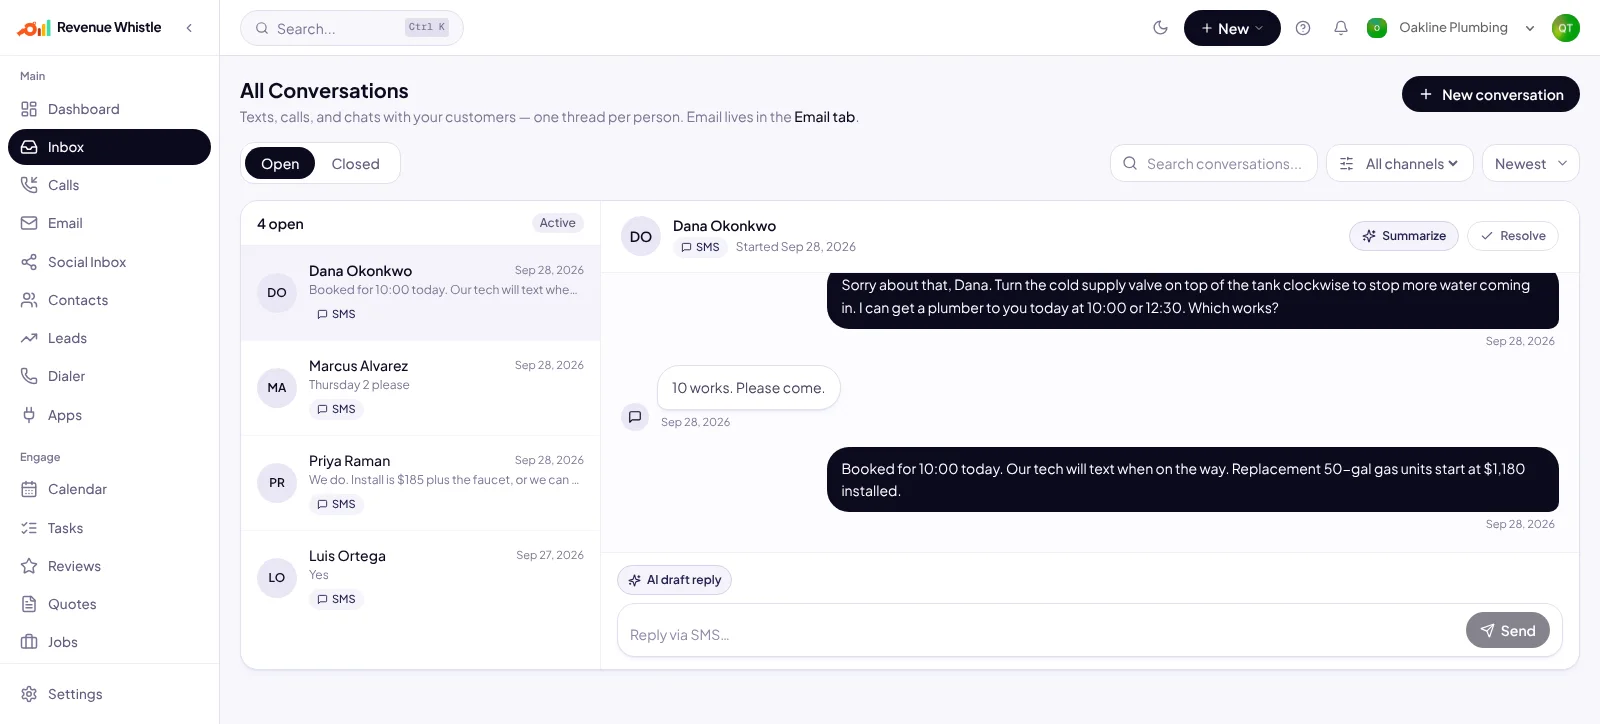Click the Revenue Whistle logo
This screenshot has height=724, width=1600.
point(89,28)
